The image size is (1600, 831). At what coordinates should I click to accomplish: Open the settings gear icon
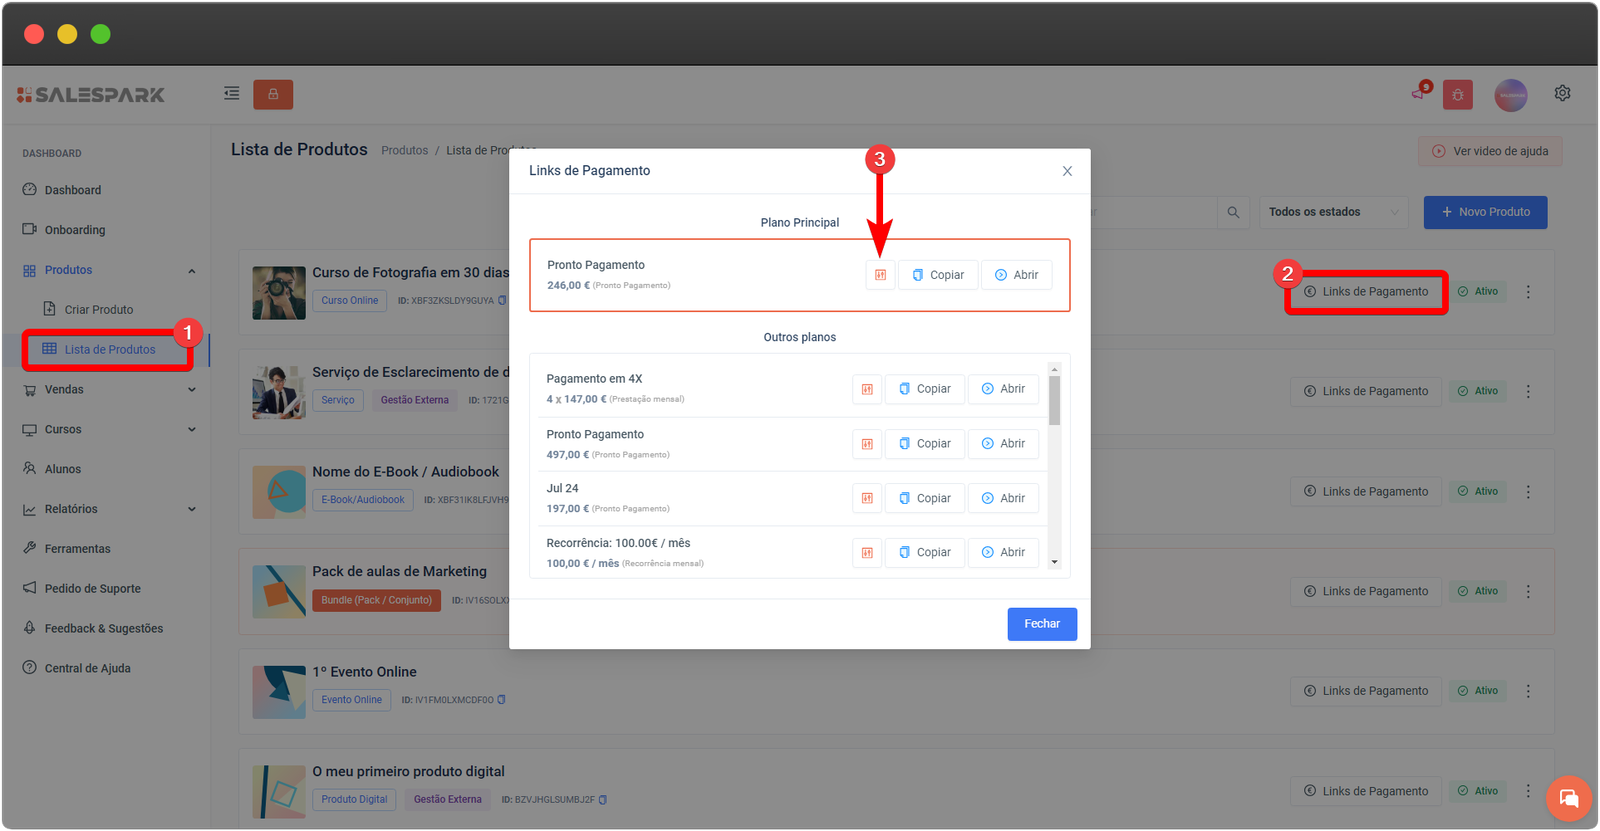[1562, 93]
